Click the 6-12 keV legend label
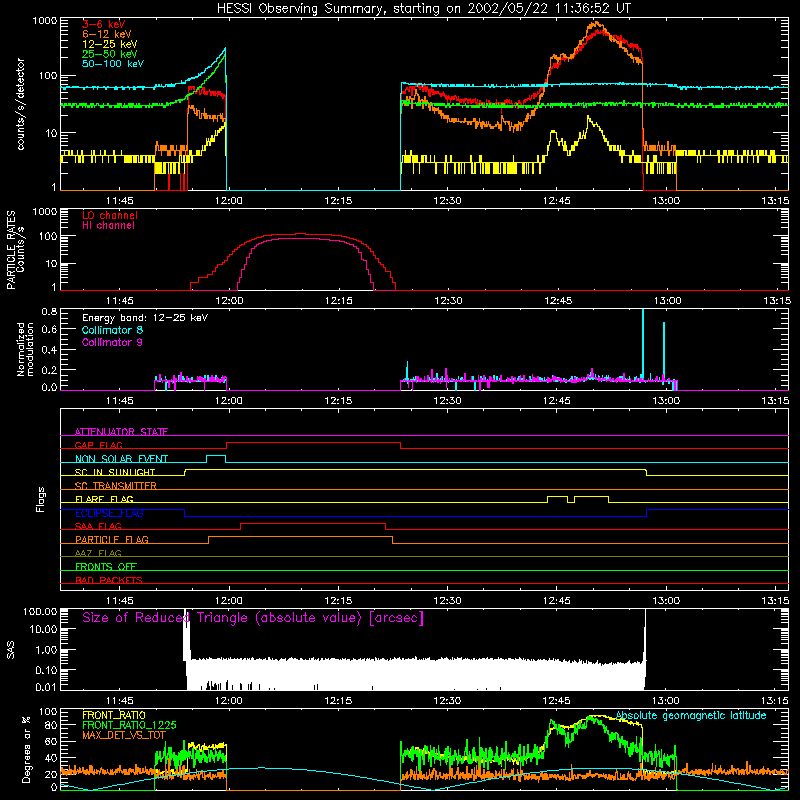Viewport: 800px width, 800px height. click(107, 34)
